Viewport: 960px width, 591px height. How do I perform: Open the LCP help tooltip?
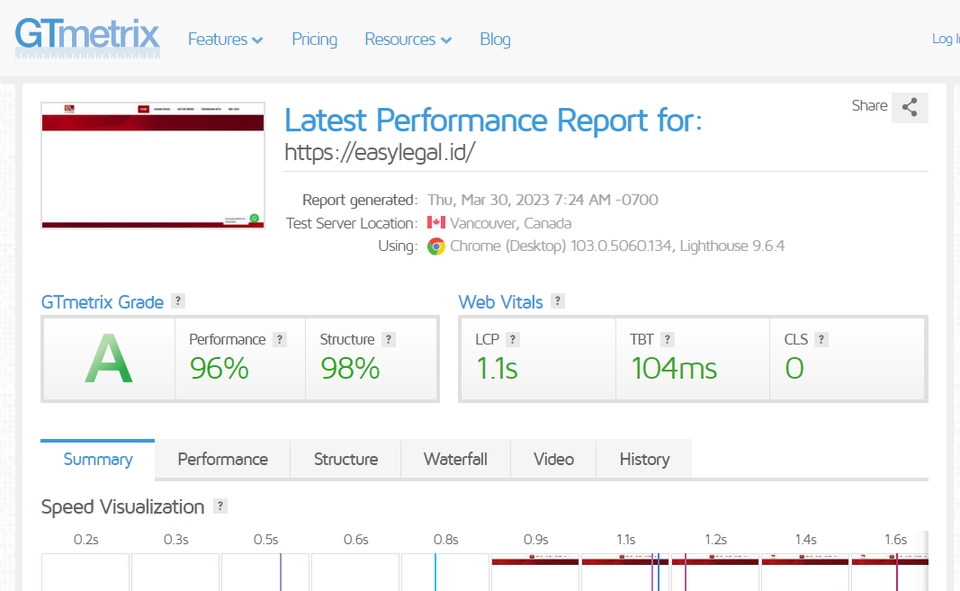point(512,338)
